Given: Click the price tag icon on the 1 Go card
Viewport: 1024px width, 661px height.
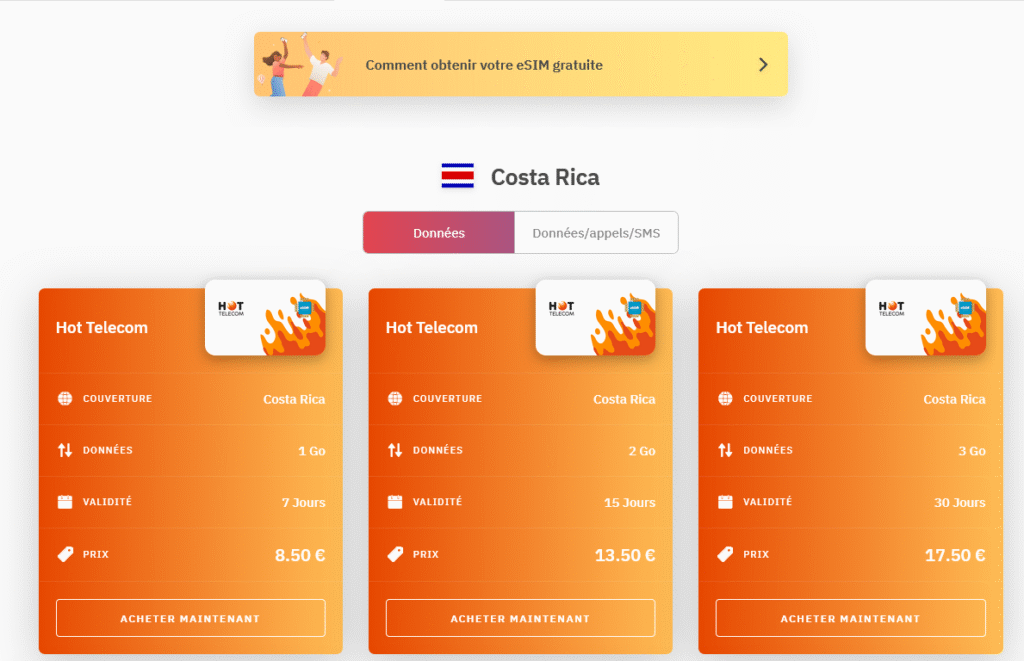Looking at the screenshot, I should (65, 553).
